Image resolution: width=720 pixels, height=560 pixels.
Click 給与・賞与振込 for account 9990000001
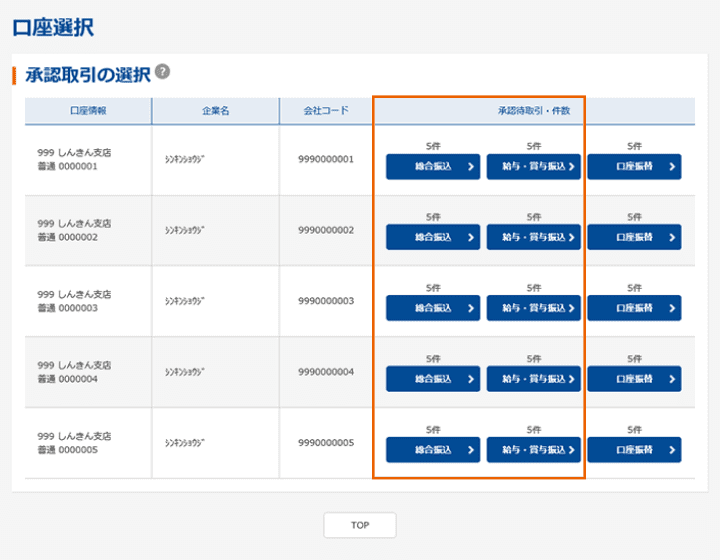click(x=533, y=167)
